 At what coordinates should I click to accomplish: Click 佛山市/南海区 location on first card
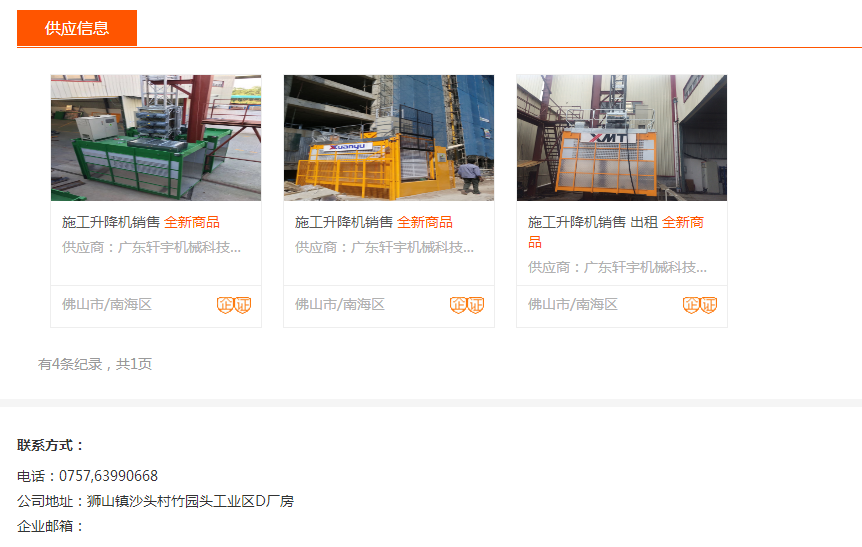[107, 305]
